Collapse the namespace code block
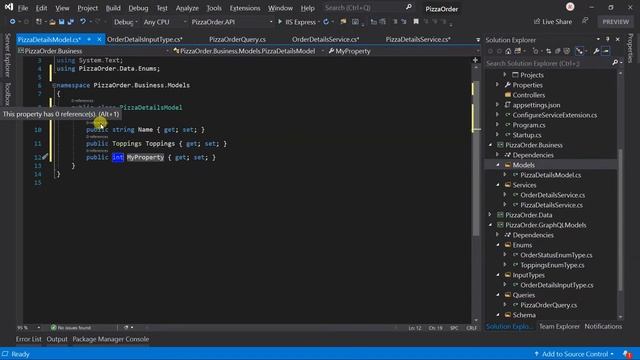 pos(54,85)
